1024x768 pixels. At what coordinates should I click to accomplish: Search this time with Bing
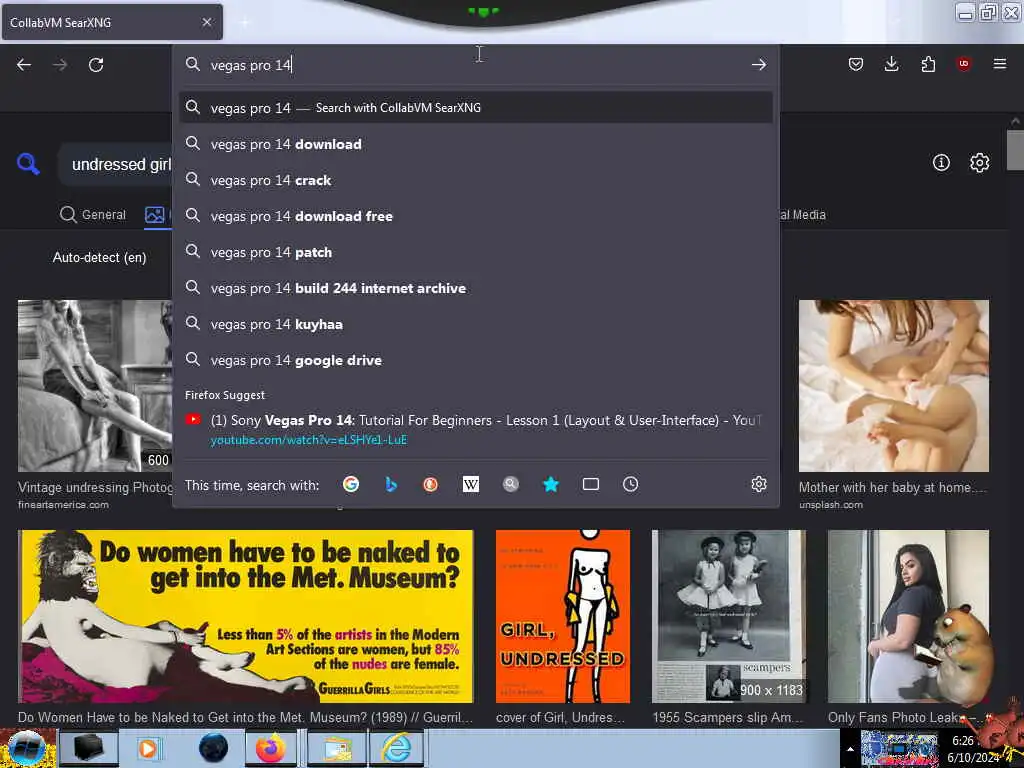391,484
